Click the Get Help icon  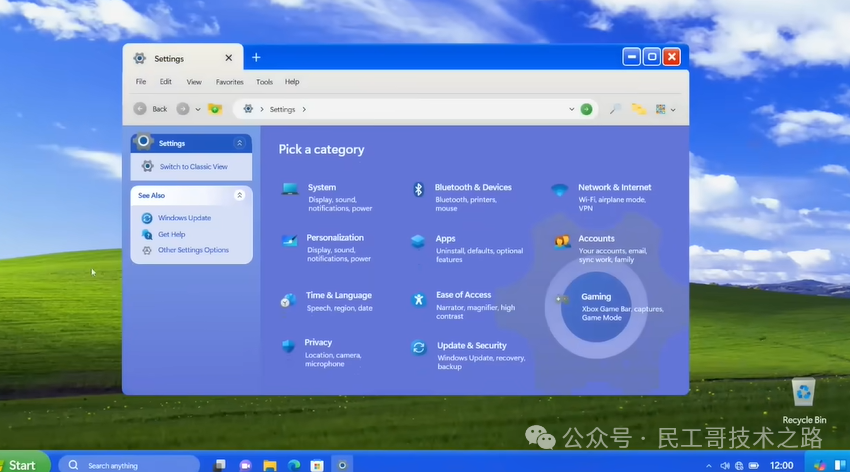pyautogui.click(x=147, y=234)
